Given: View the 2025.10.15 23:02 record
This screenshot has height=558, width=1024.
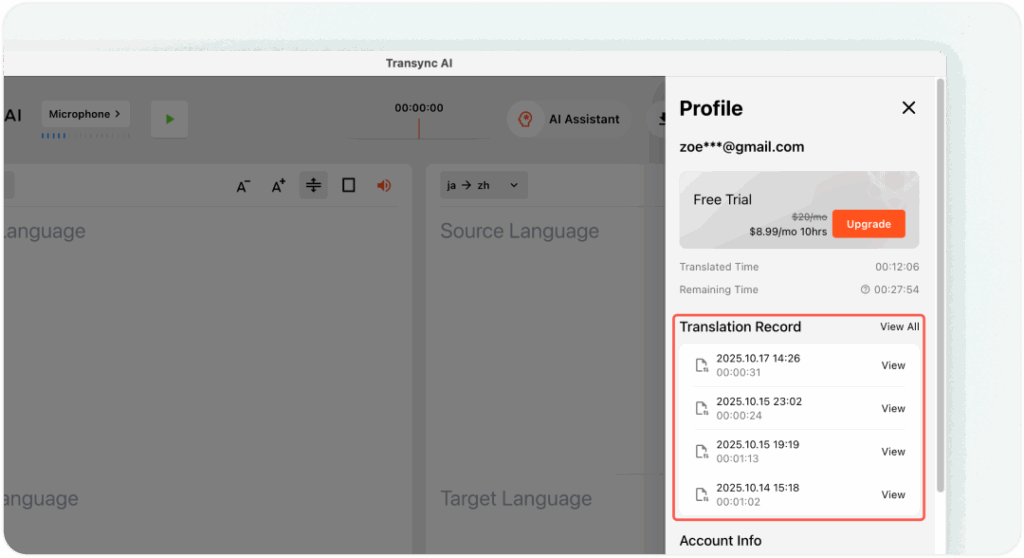Looking at the screenshot, I should point(893,409).
